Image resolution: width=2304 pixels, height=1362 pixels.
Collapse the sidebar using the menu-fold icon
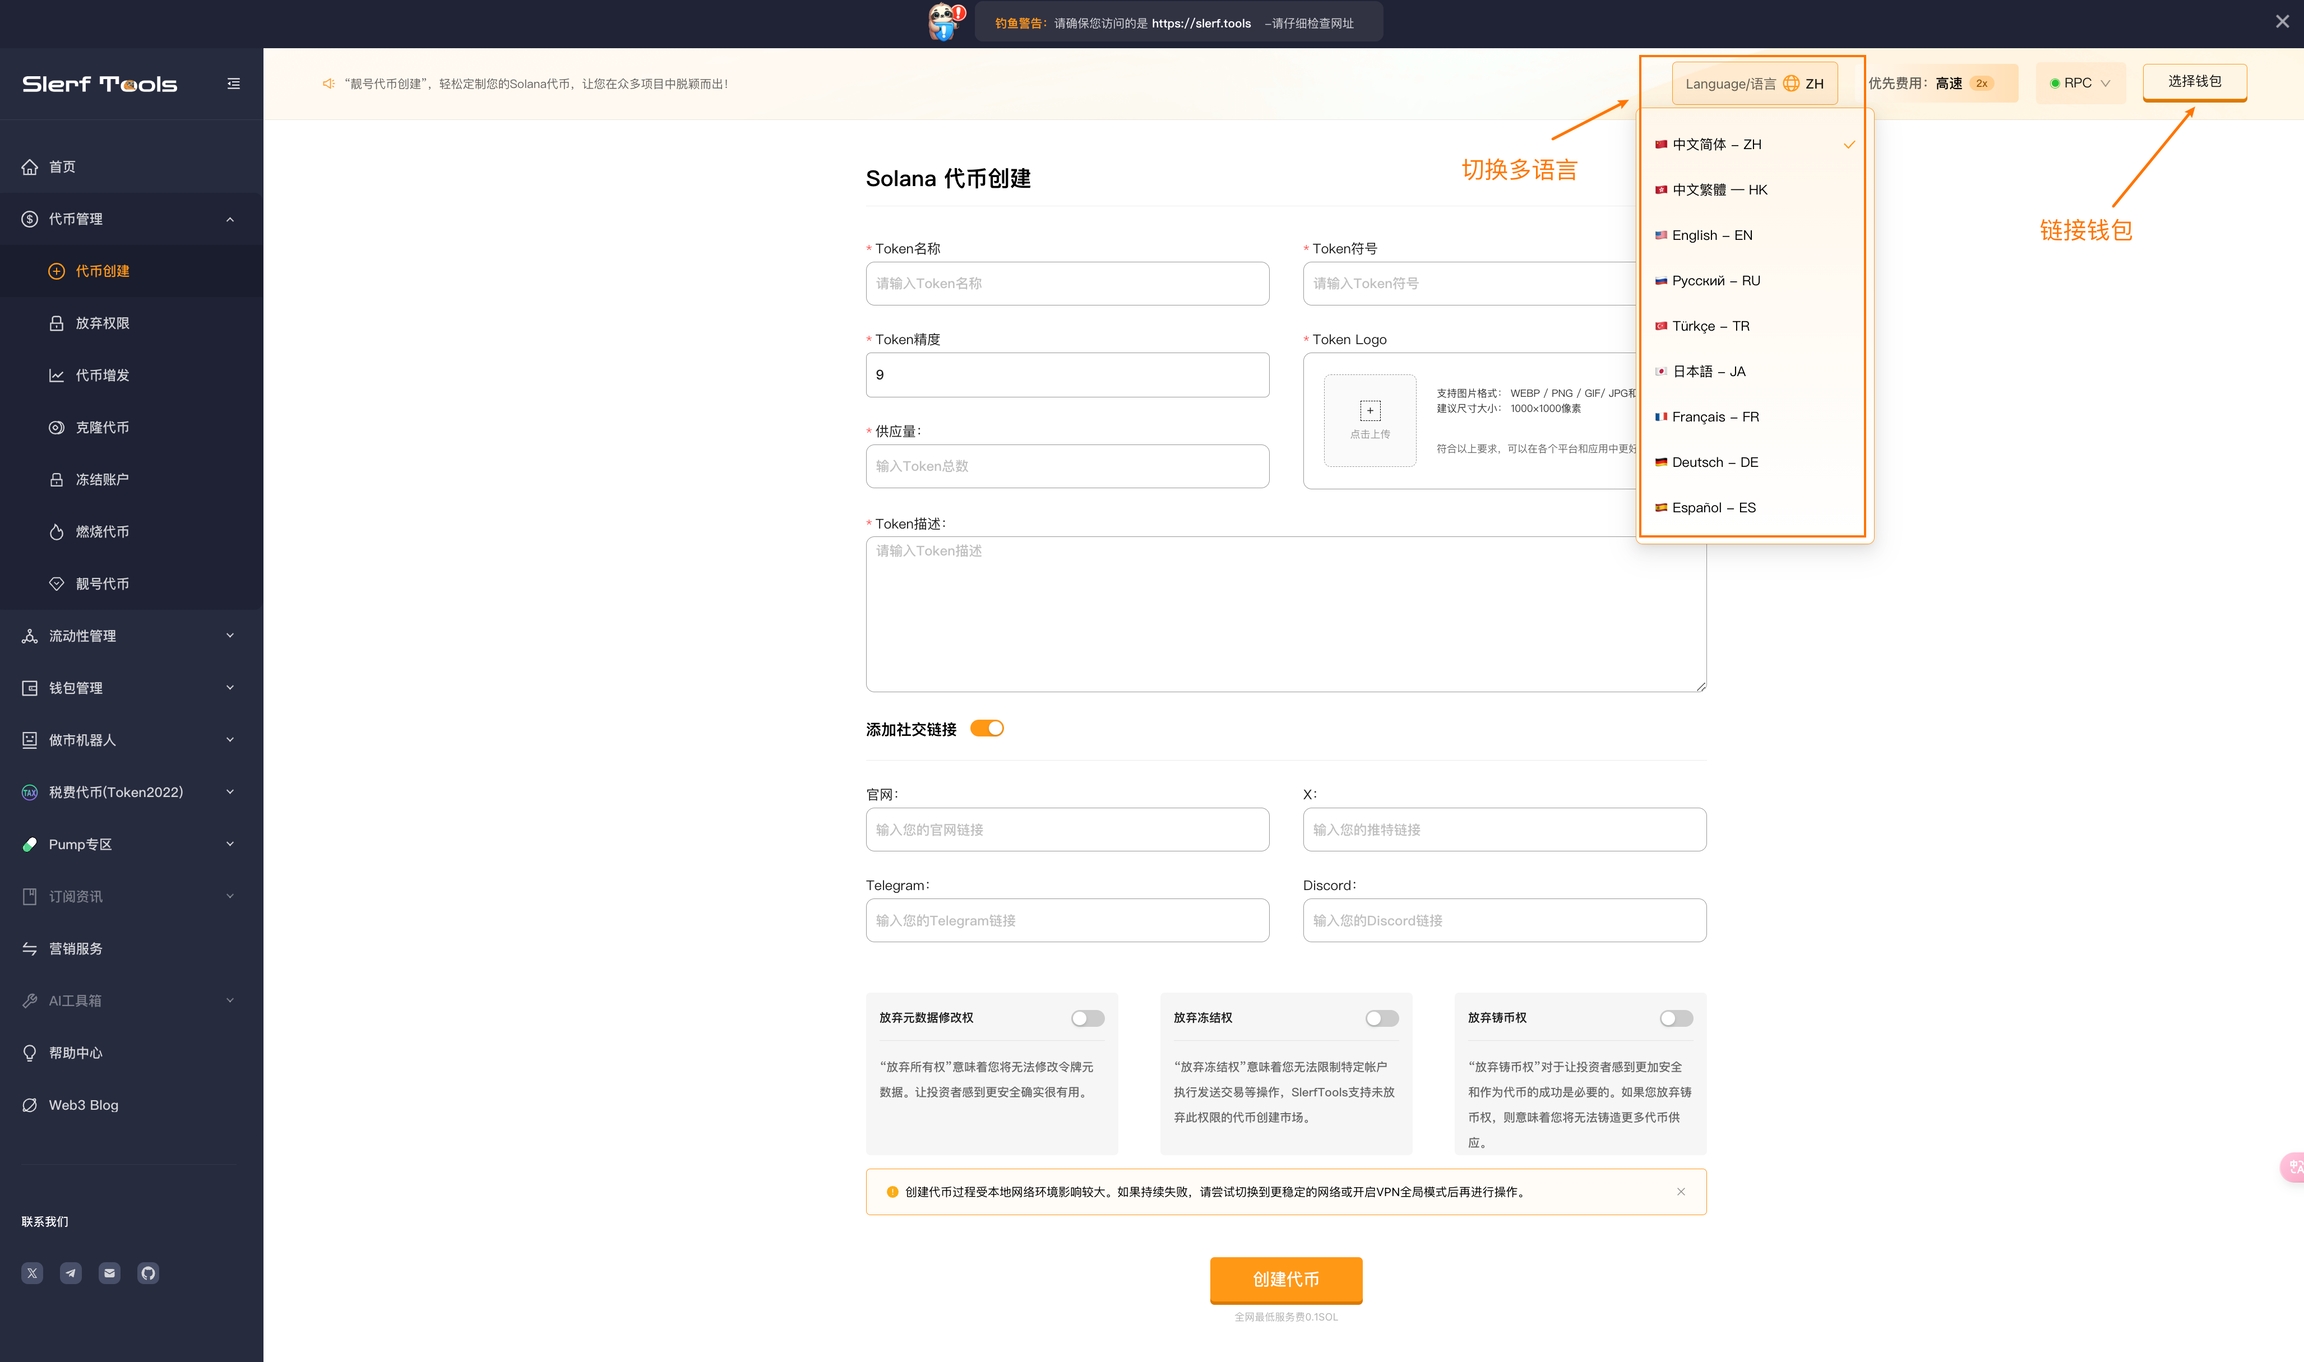[233, 84]
